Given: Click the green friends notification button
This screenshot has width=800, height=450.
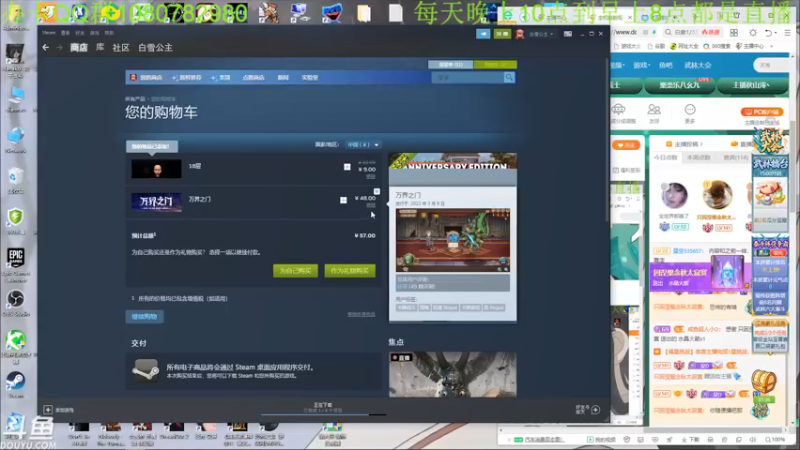Looking at the screenshot, I should tap(502, 34).
